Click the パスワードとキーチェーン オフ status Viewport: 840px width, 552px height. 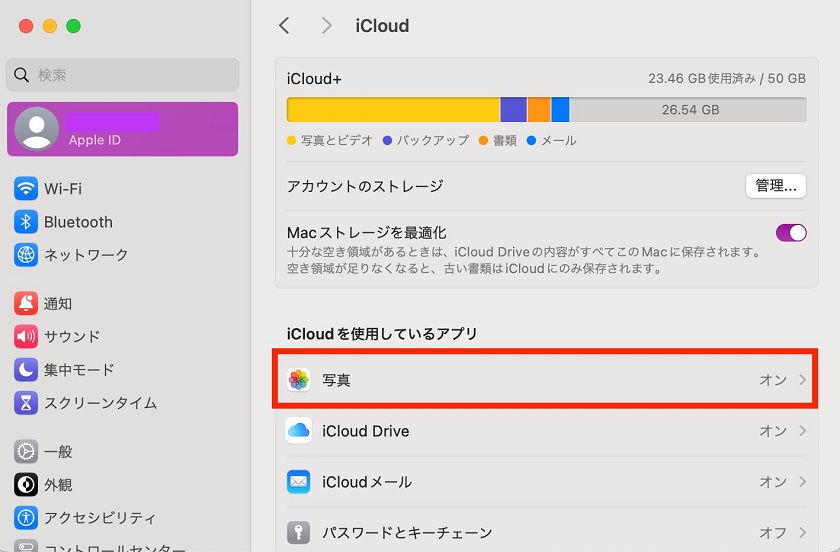point(772,533)
